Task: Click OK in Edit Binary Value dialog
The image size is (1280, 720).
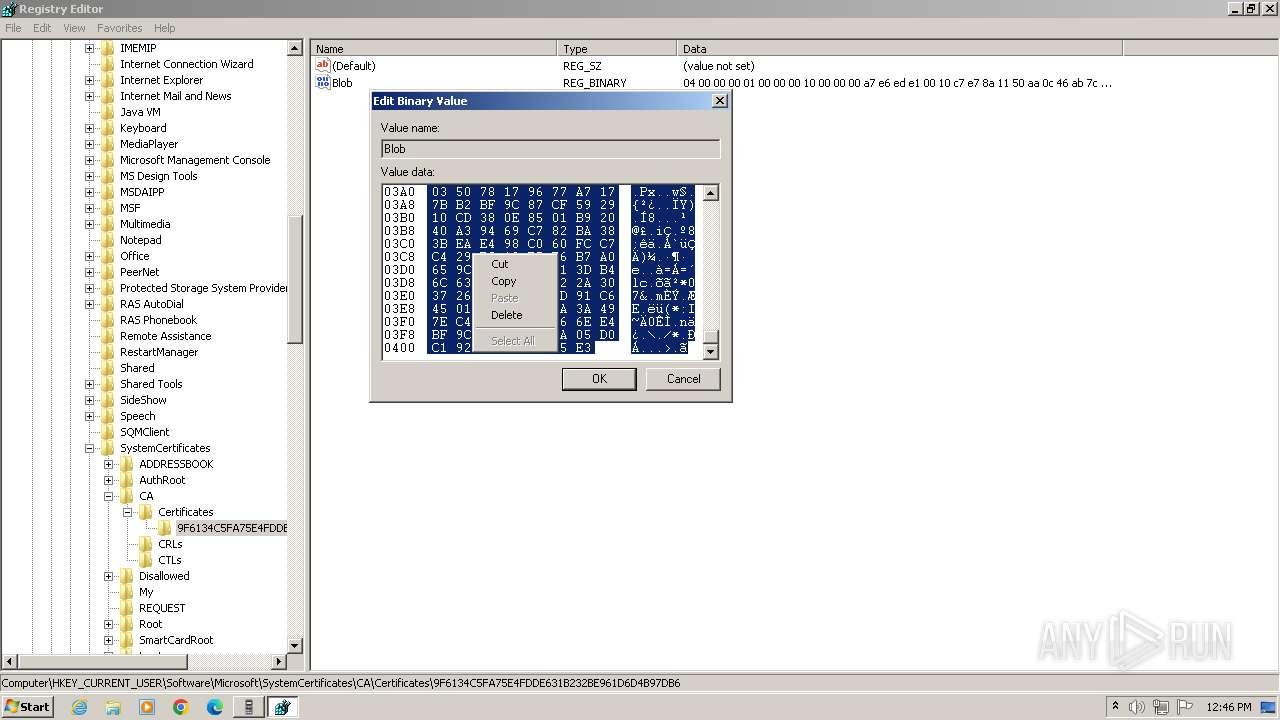Action: pyautogui.click(x=599, y=379)
